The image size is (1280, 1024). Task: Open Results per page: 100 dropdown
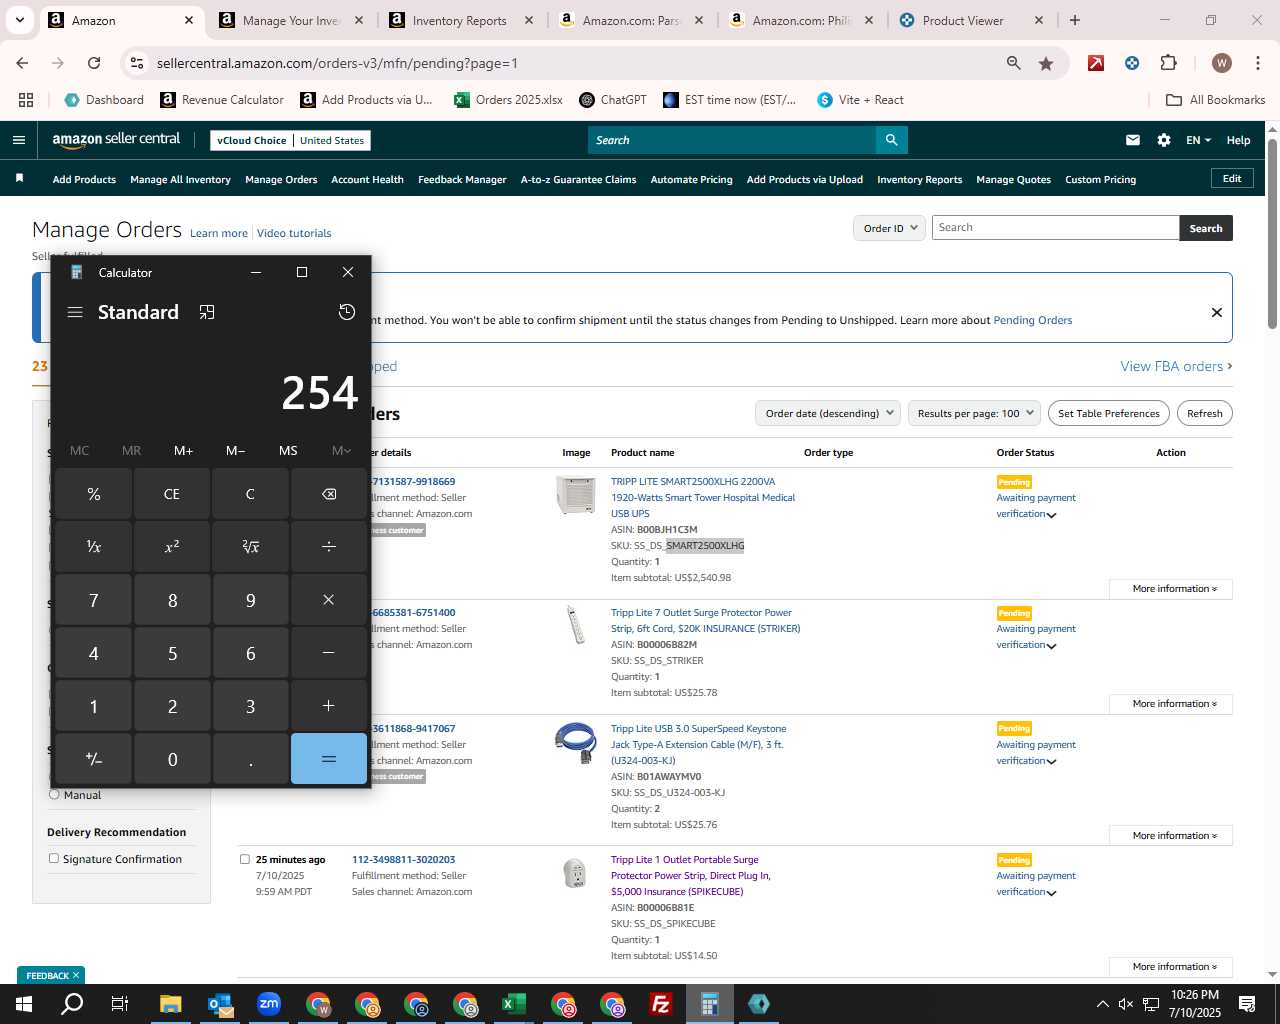(975, 413)
